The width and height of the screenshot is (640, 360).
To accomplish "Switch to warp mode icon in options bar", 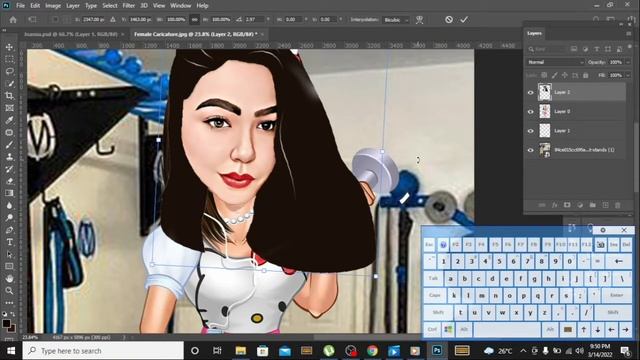I will tap(419, 20).
